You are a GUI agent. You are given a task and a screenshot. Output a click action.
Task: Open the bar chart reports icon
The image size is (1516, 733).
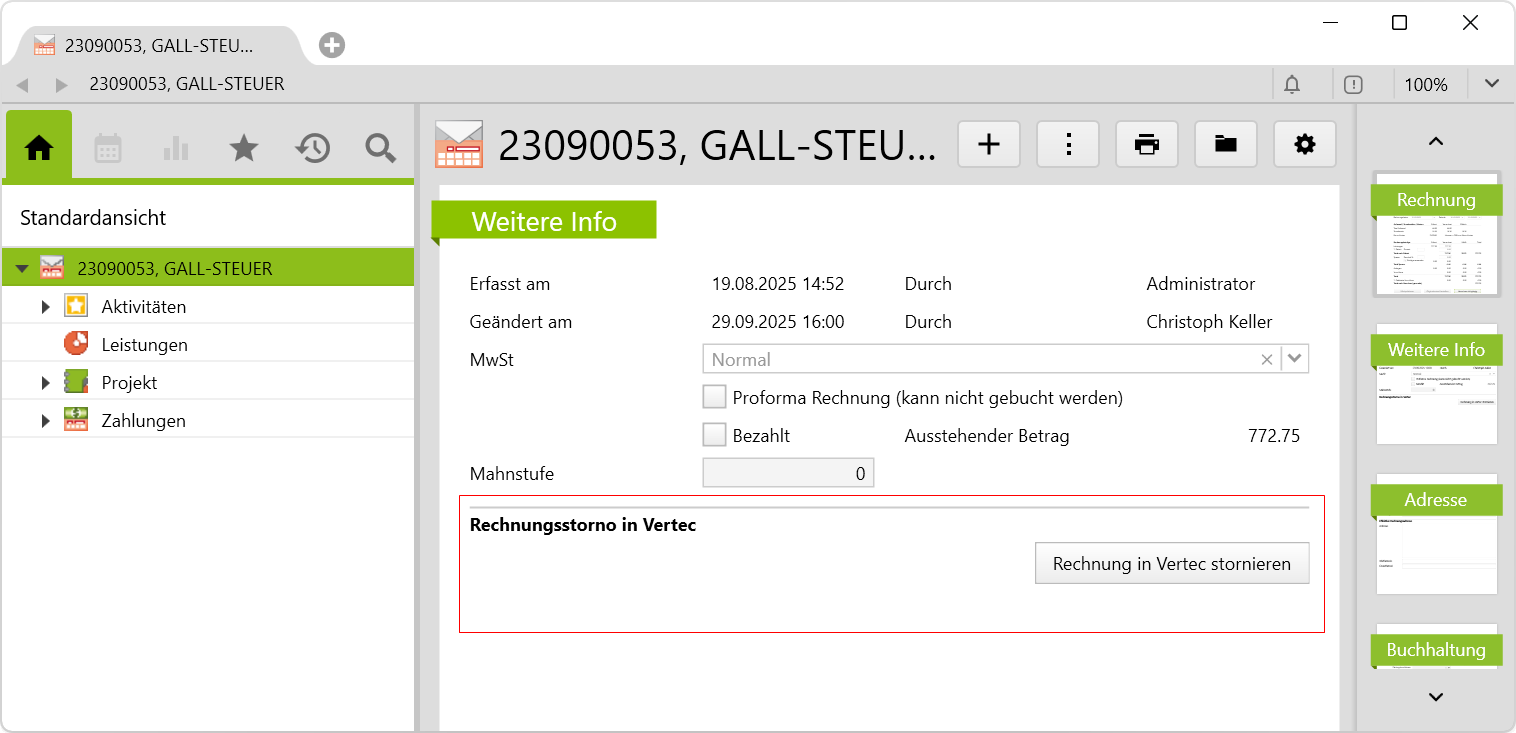(176, 148)
